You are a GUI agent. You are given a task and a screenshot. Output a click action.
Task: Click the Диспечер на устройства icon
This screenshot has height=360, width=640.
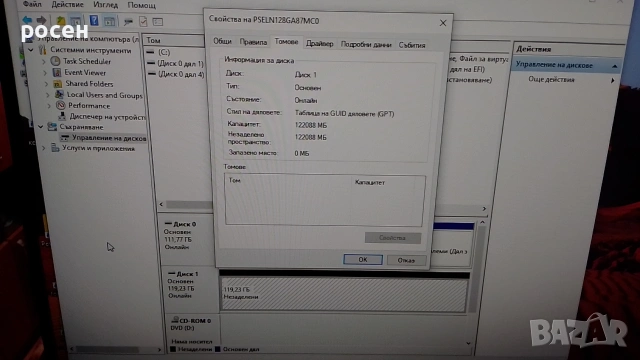pos(62,116)
